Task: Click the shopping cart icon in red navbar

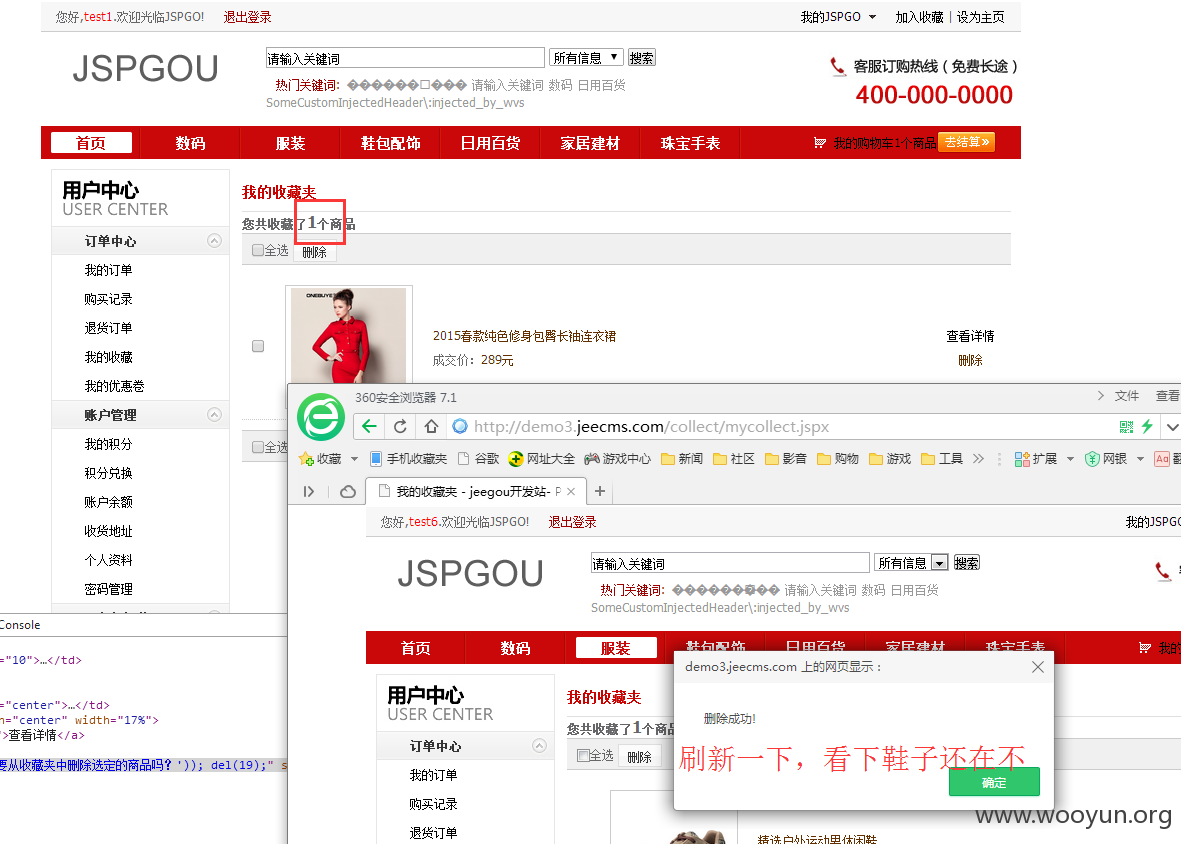Action: click(820, 142)
